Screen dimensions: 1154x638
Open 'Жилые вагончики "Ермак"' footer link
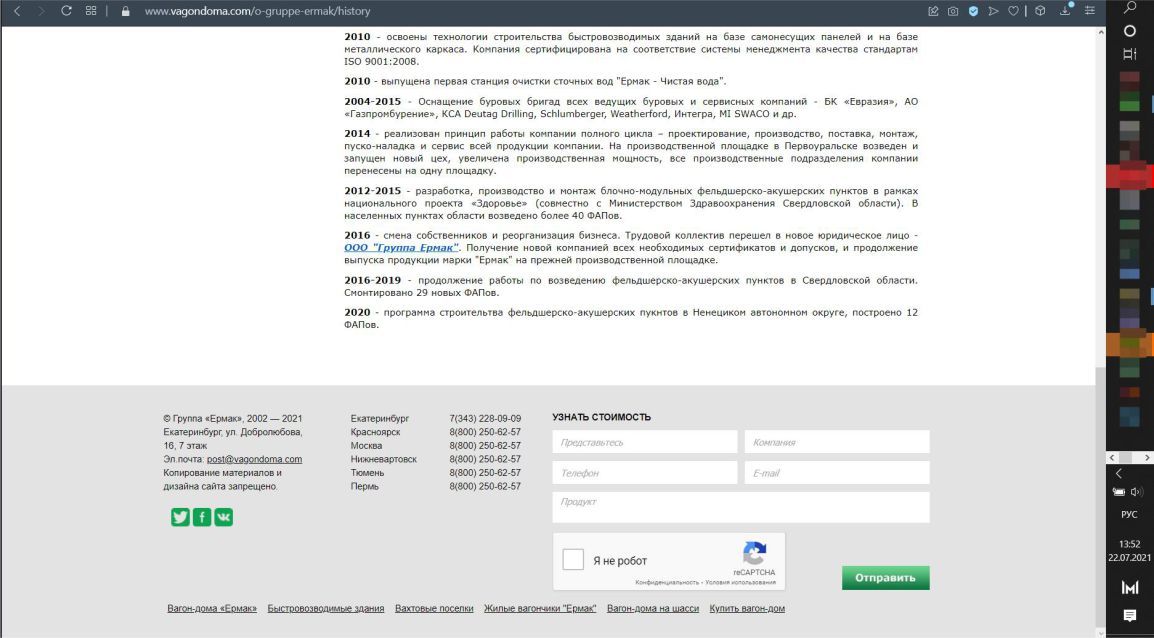pos(540,609)
